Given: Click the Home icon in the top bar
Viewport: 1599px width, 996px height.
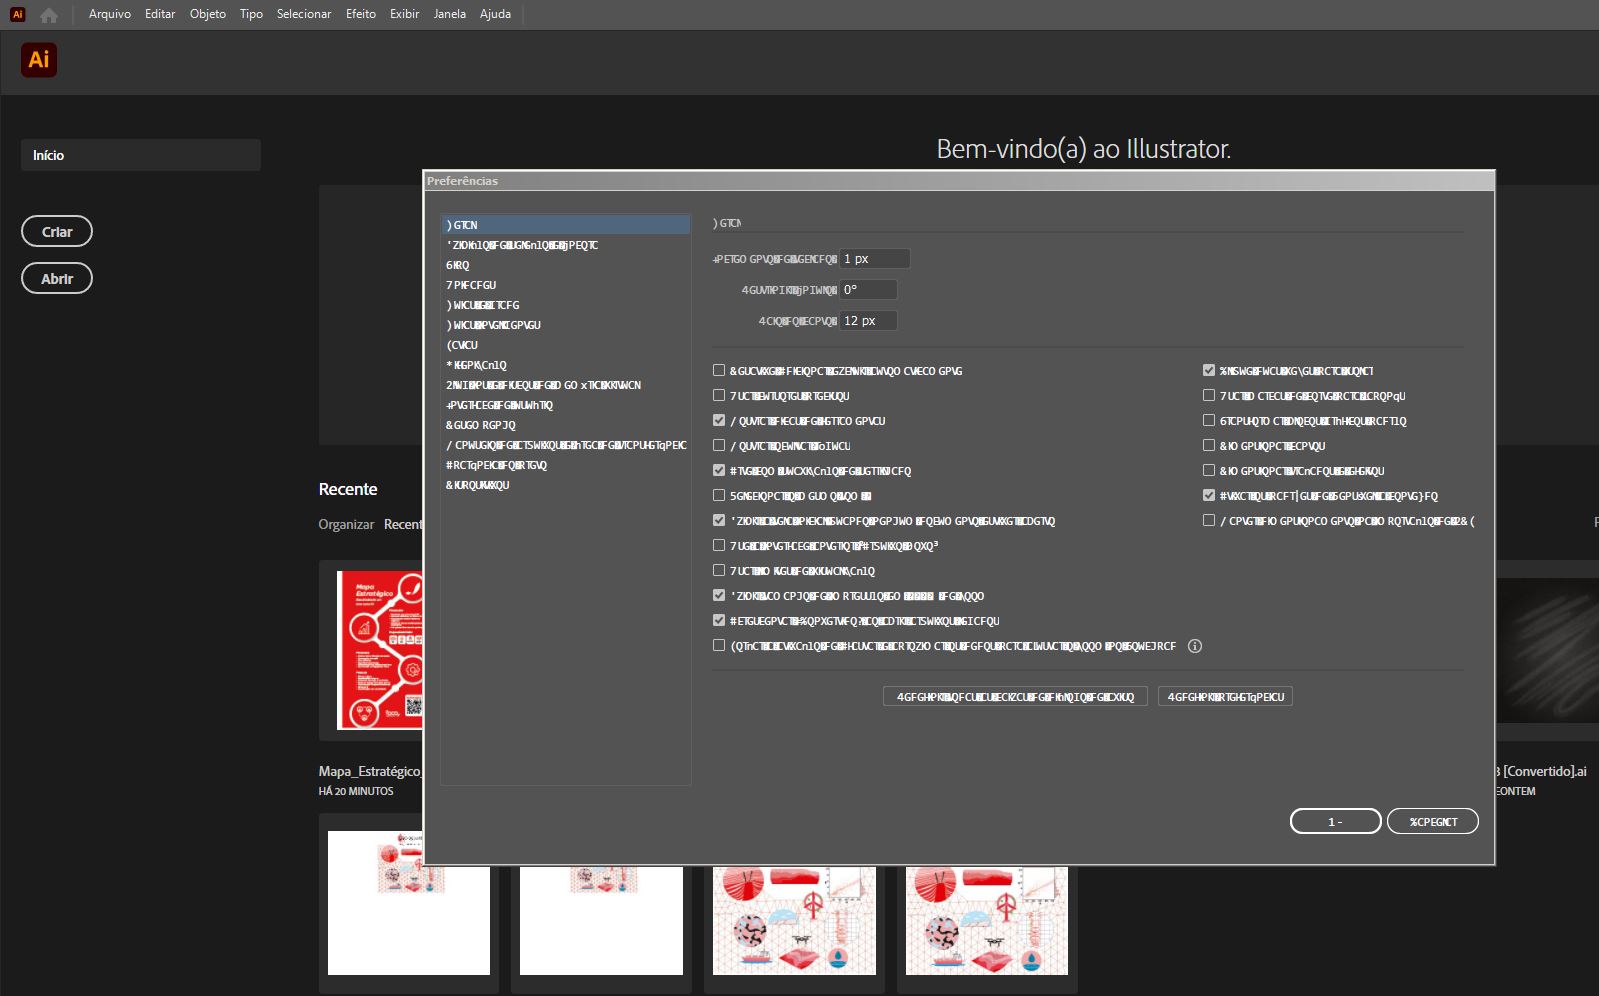Looking at the screenshot, I should [48, 14].
